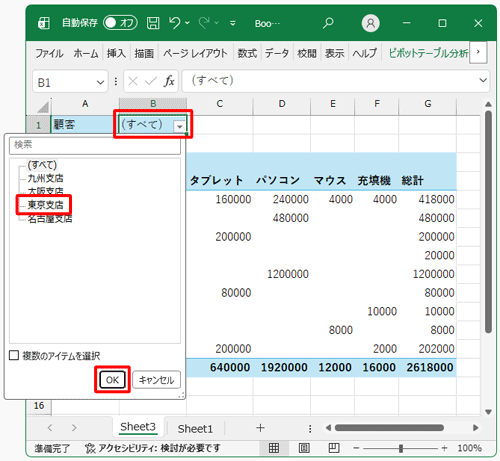
Task: Switch to Normal view icon
Action: [x=274, y=448]
